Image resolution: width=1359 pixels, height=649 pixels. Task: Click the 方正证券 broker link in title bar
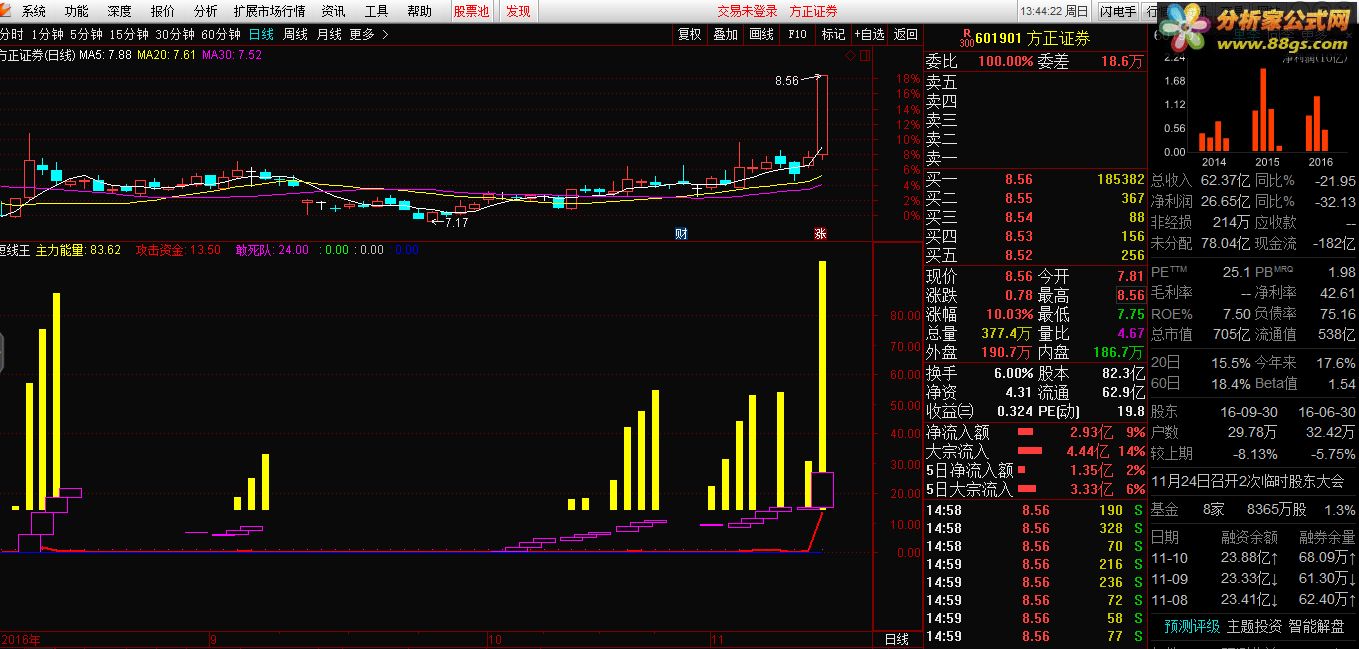tap(813, 11)
